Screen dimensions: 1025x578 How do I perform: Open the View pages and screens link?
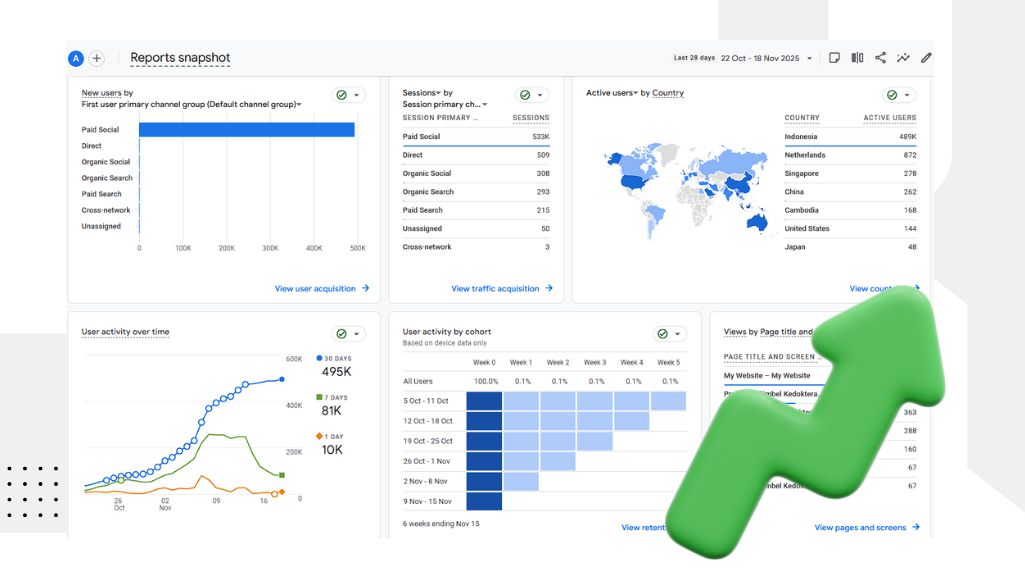pos(860,528)
